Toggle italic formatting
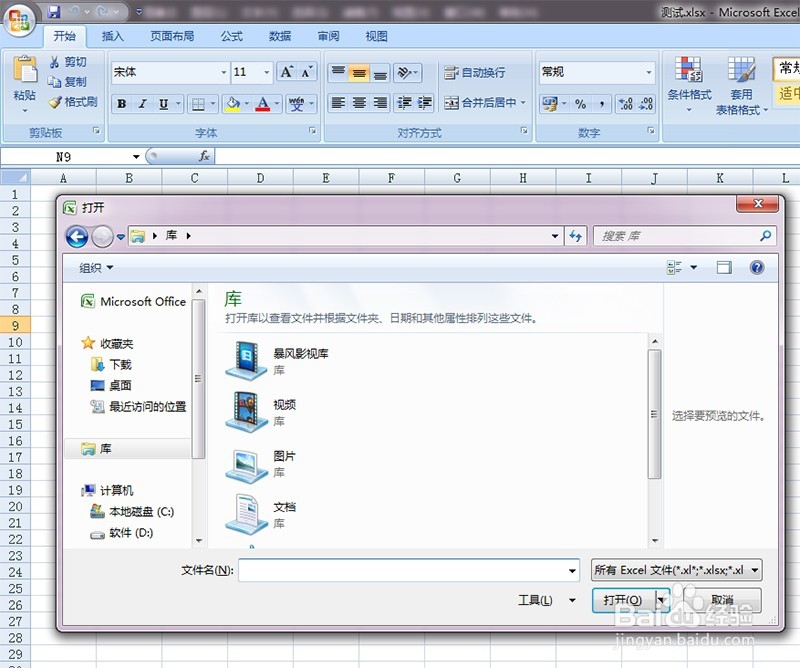This screenshot has height=668, width=800. [142, 104]
